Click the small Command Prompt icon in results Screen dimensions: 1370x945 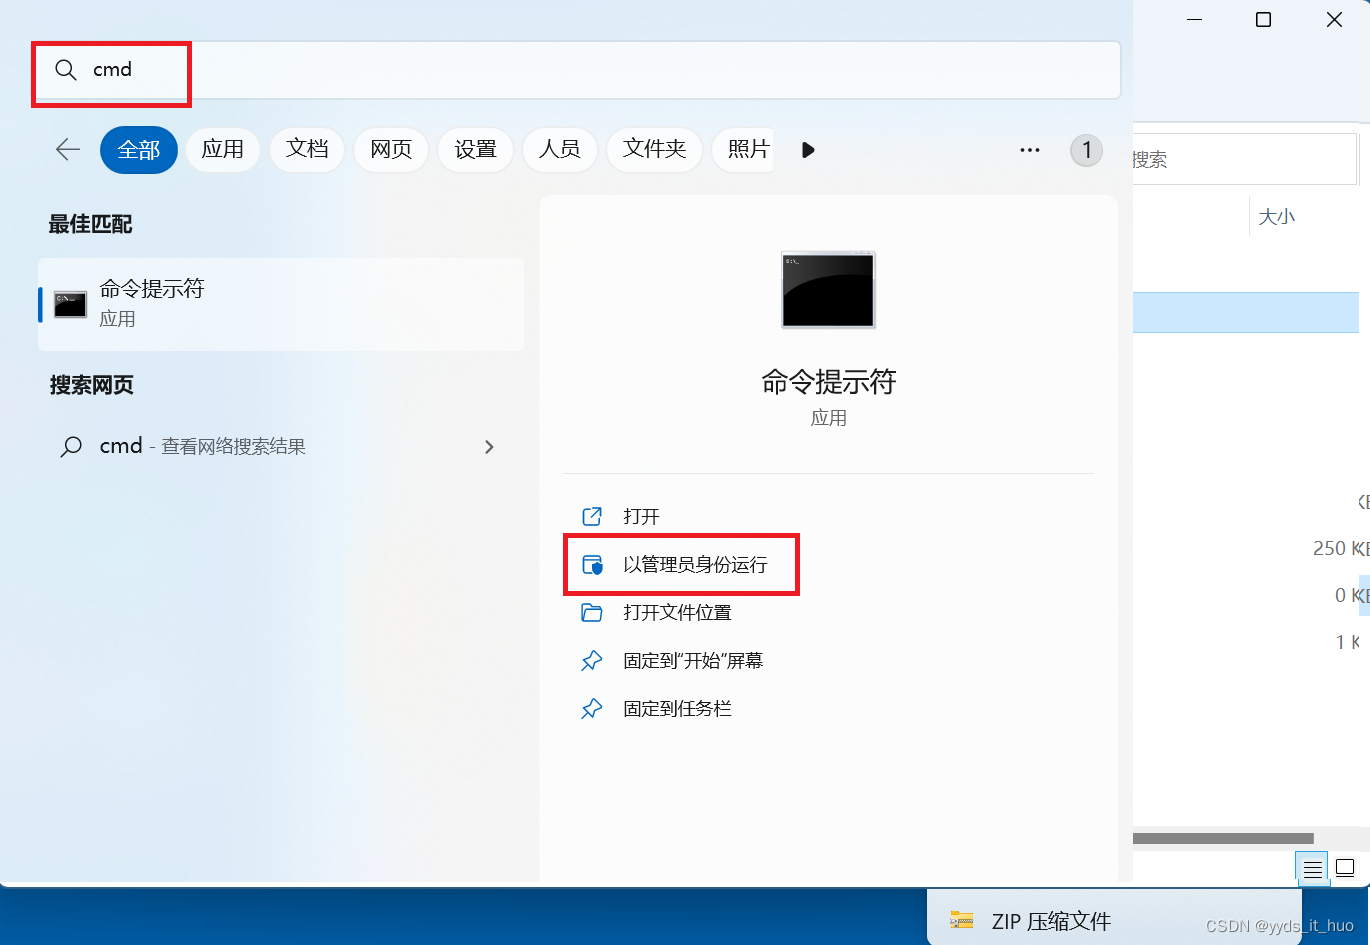coord(70,305)
